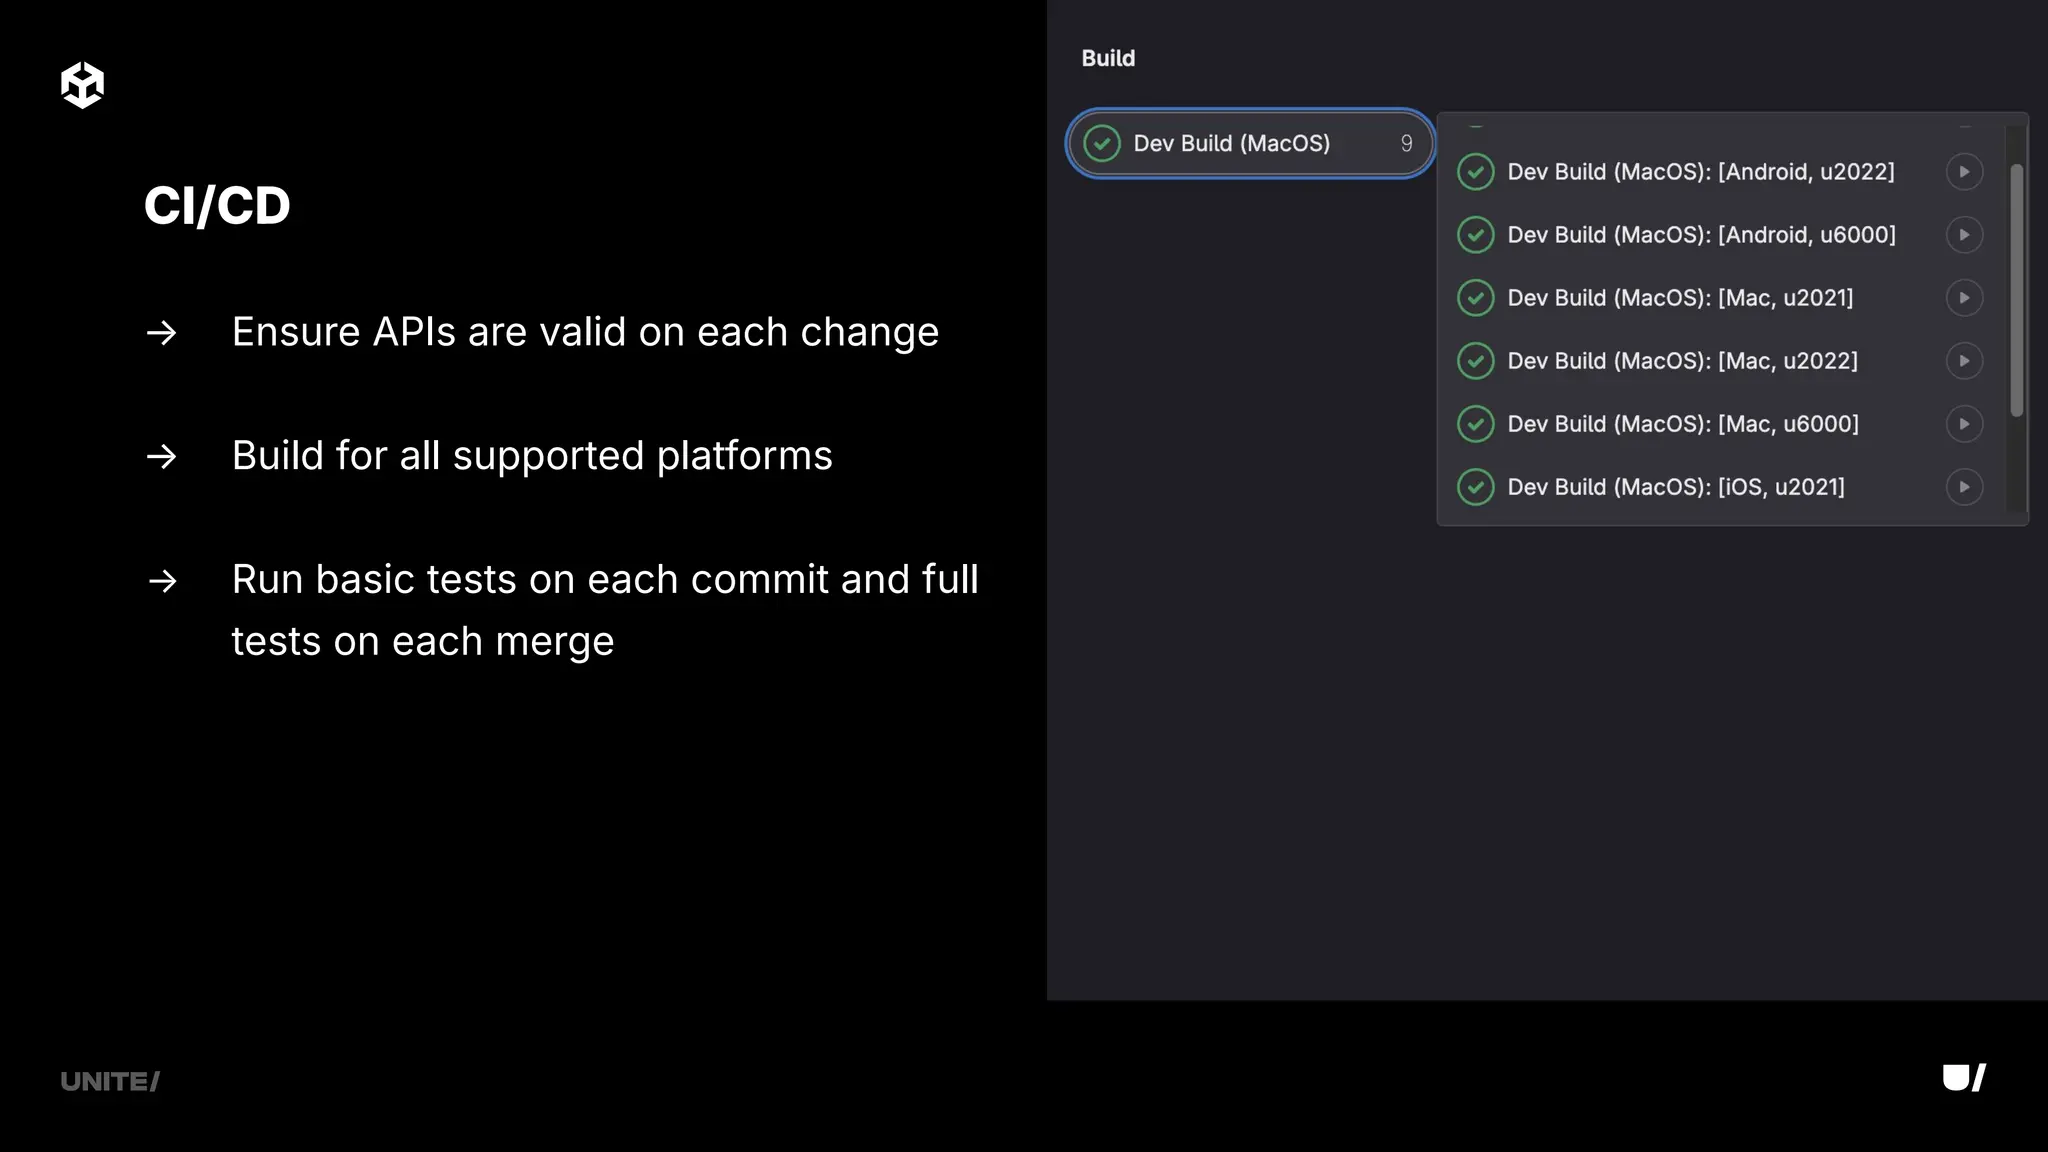
Task: Open job Dev Build (MacOS): [Mac, u2021]
Action: pos(1680,298)
